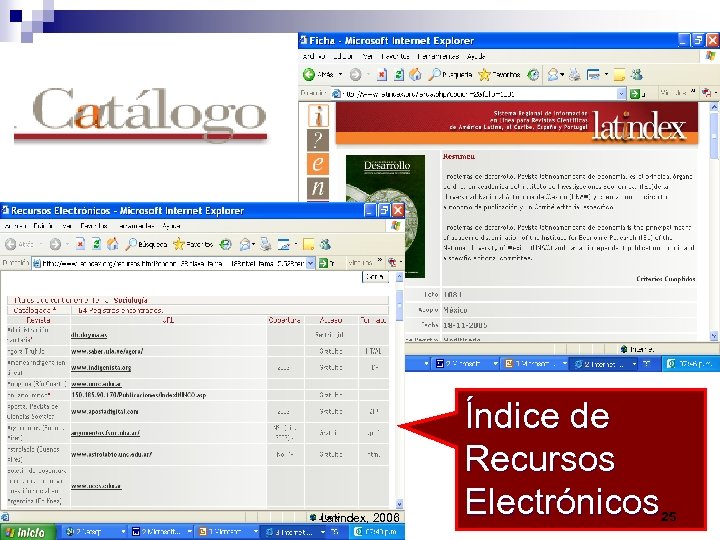Image resolution: width=720 pixels, height=540 pixels.
Task: Go Home in Recursos Electrónicos window toolbar
Action: point(112,244)
